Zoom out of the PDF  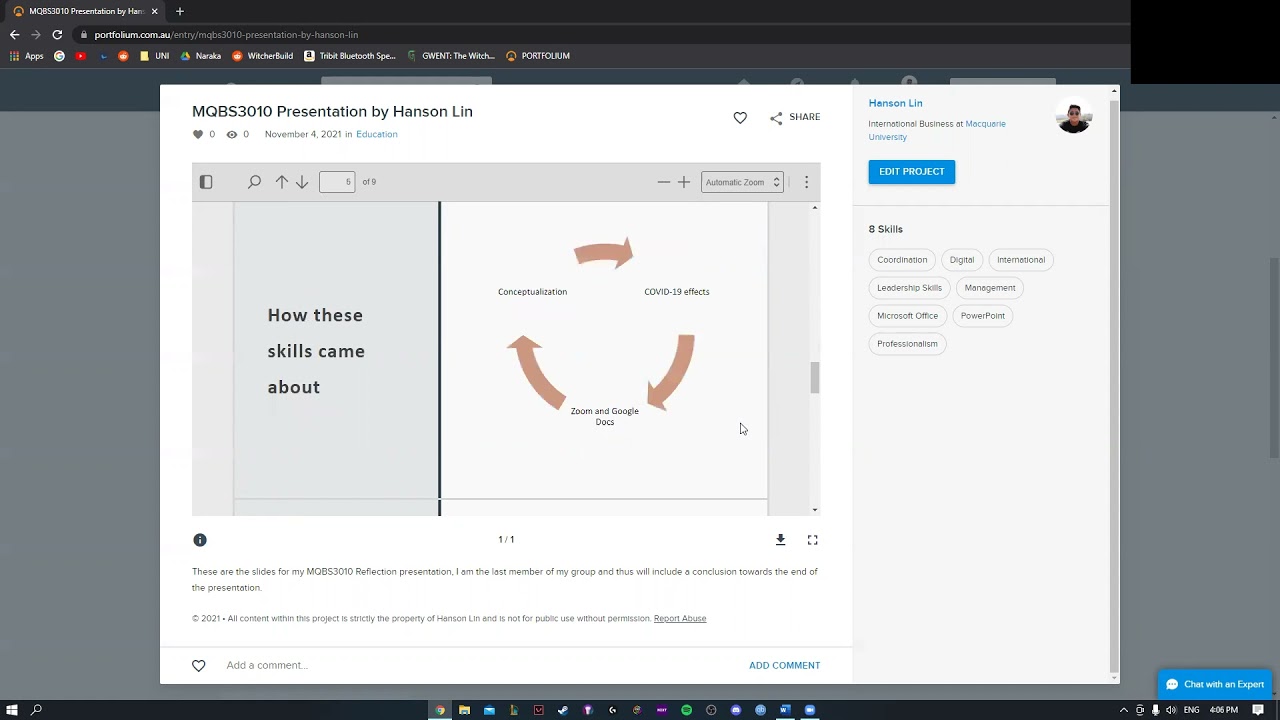[663, 182]
